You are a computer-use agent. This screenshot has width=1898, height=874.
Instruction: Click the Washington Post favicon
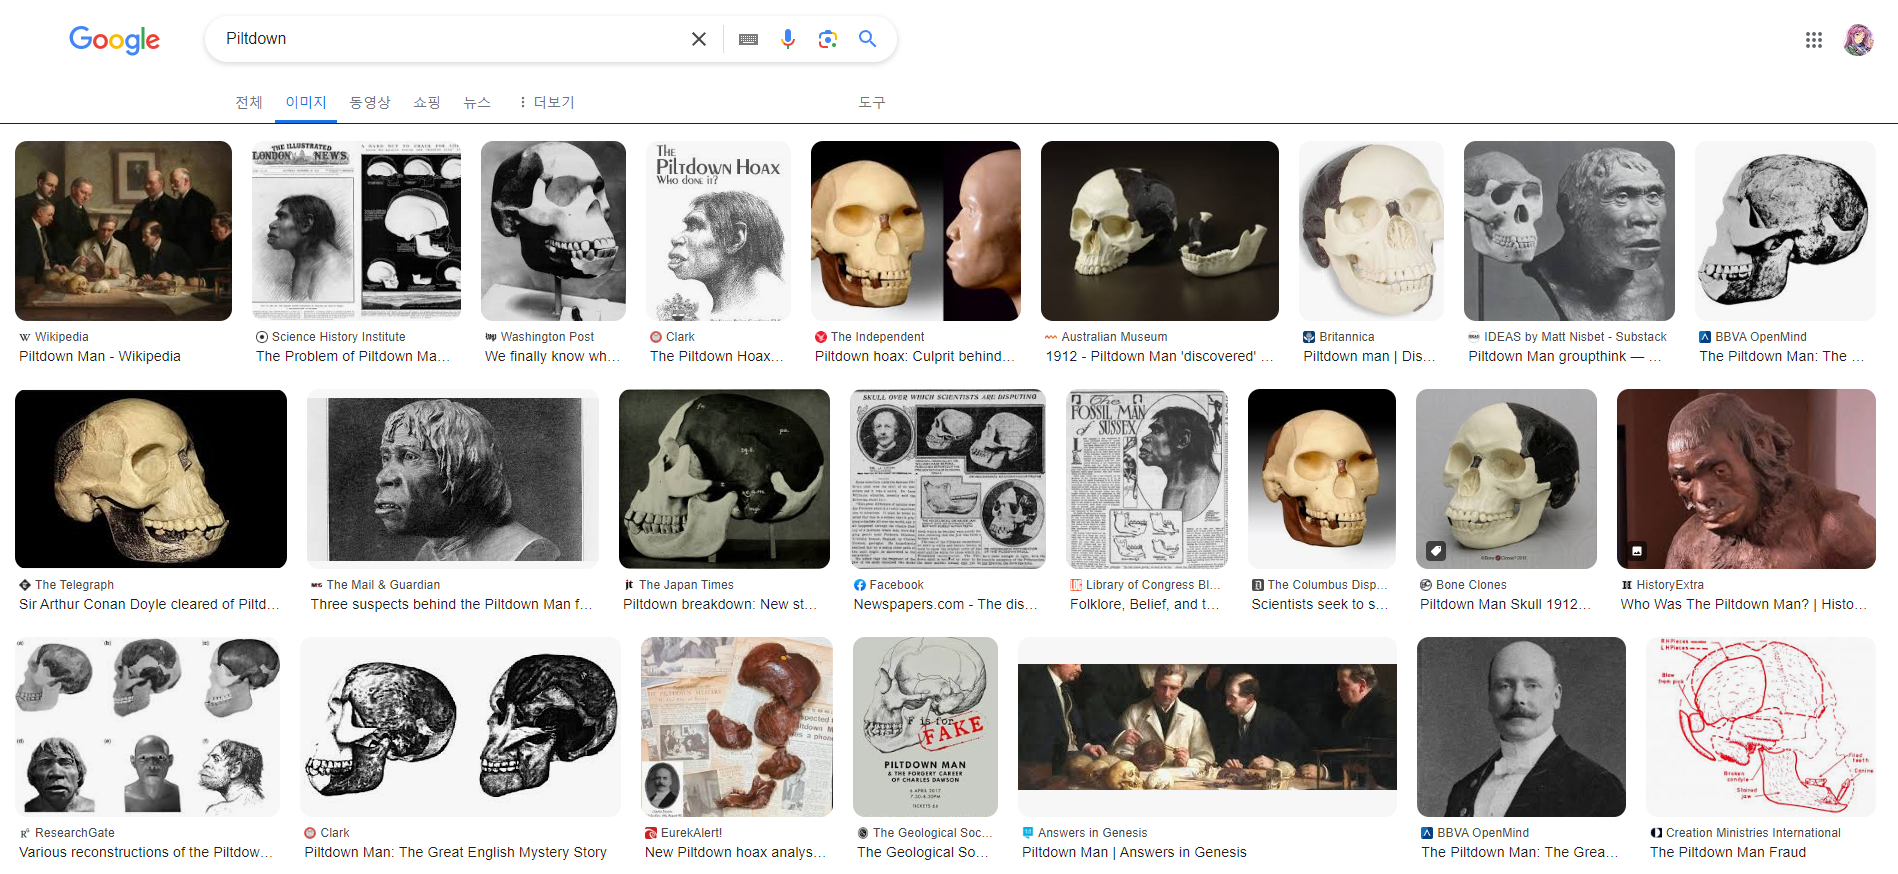pyautogui.click(x=491, y=337)
